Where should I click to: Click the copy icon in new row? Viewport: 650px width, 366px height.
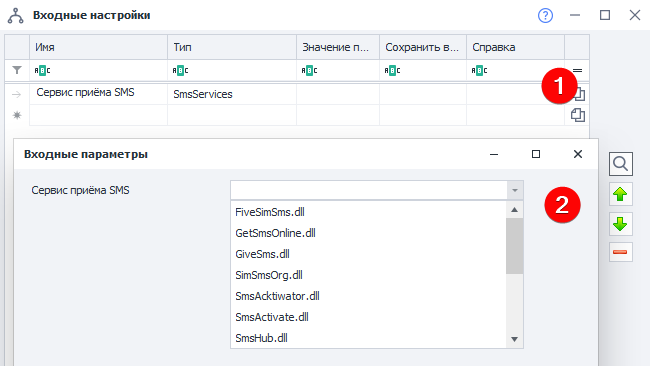coord(577,115)
